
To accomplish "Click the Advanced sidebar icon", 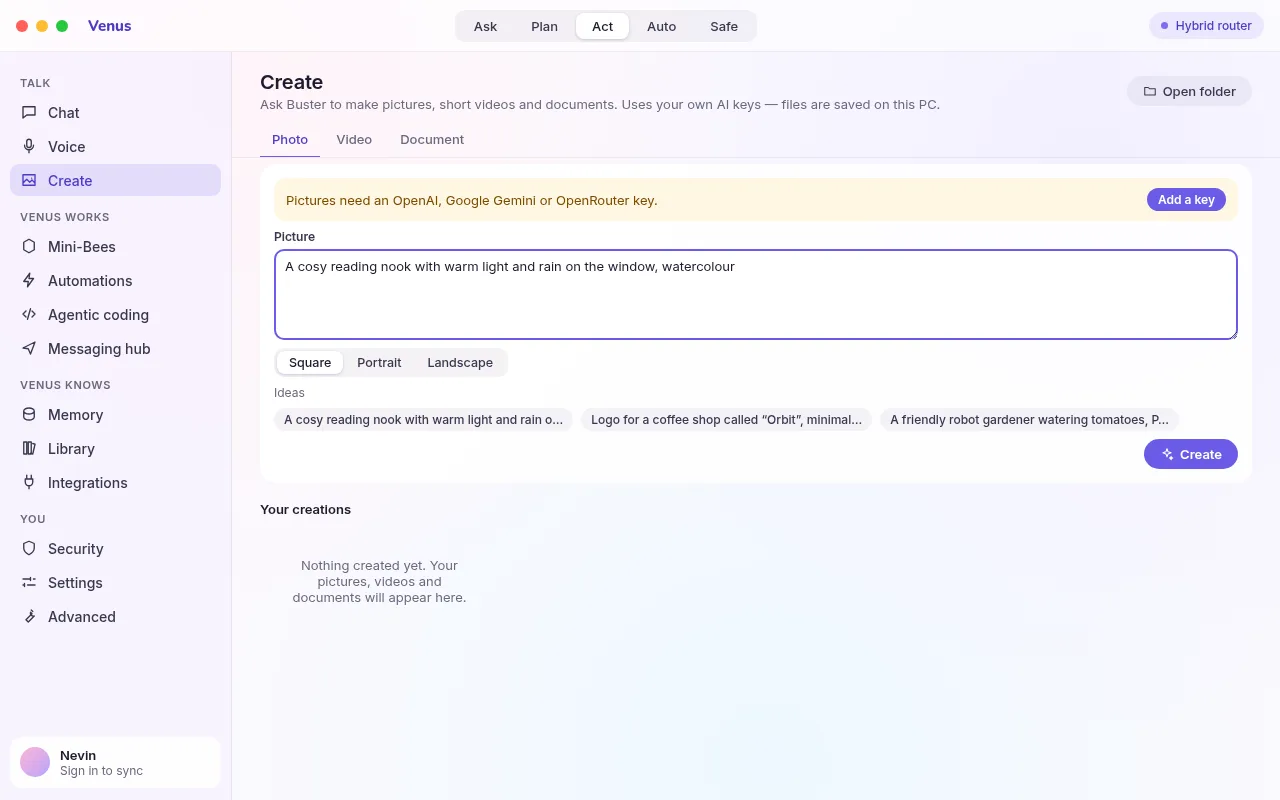I will coord(29,617).
